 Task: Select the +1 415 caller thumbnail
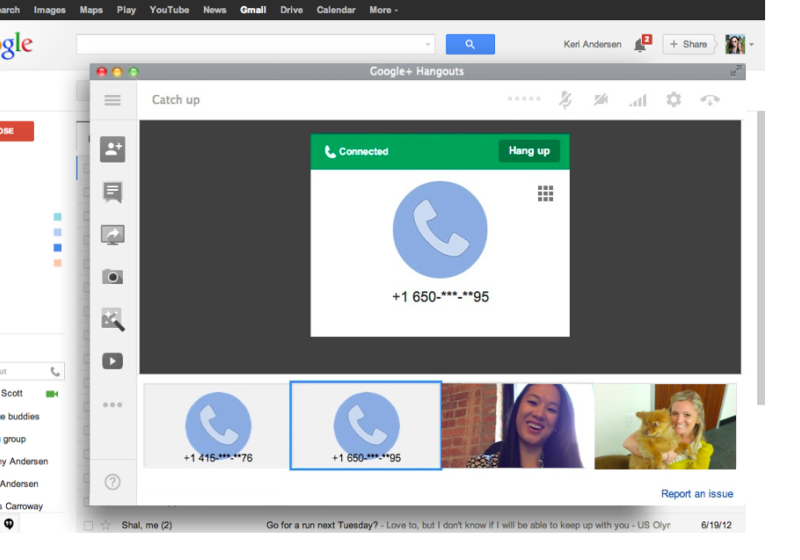[x=217, y=426]
